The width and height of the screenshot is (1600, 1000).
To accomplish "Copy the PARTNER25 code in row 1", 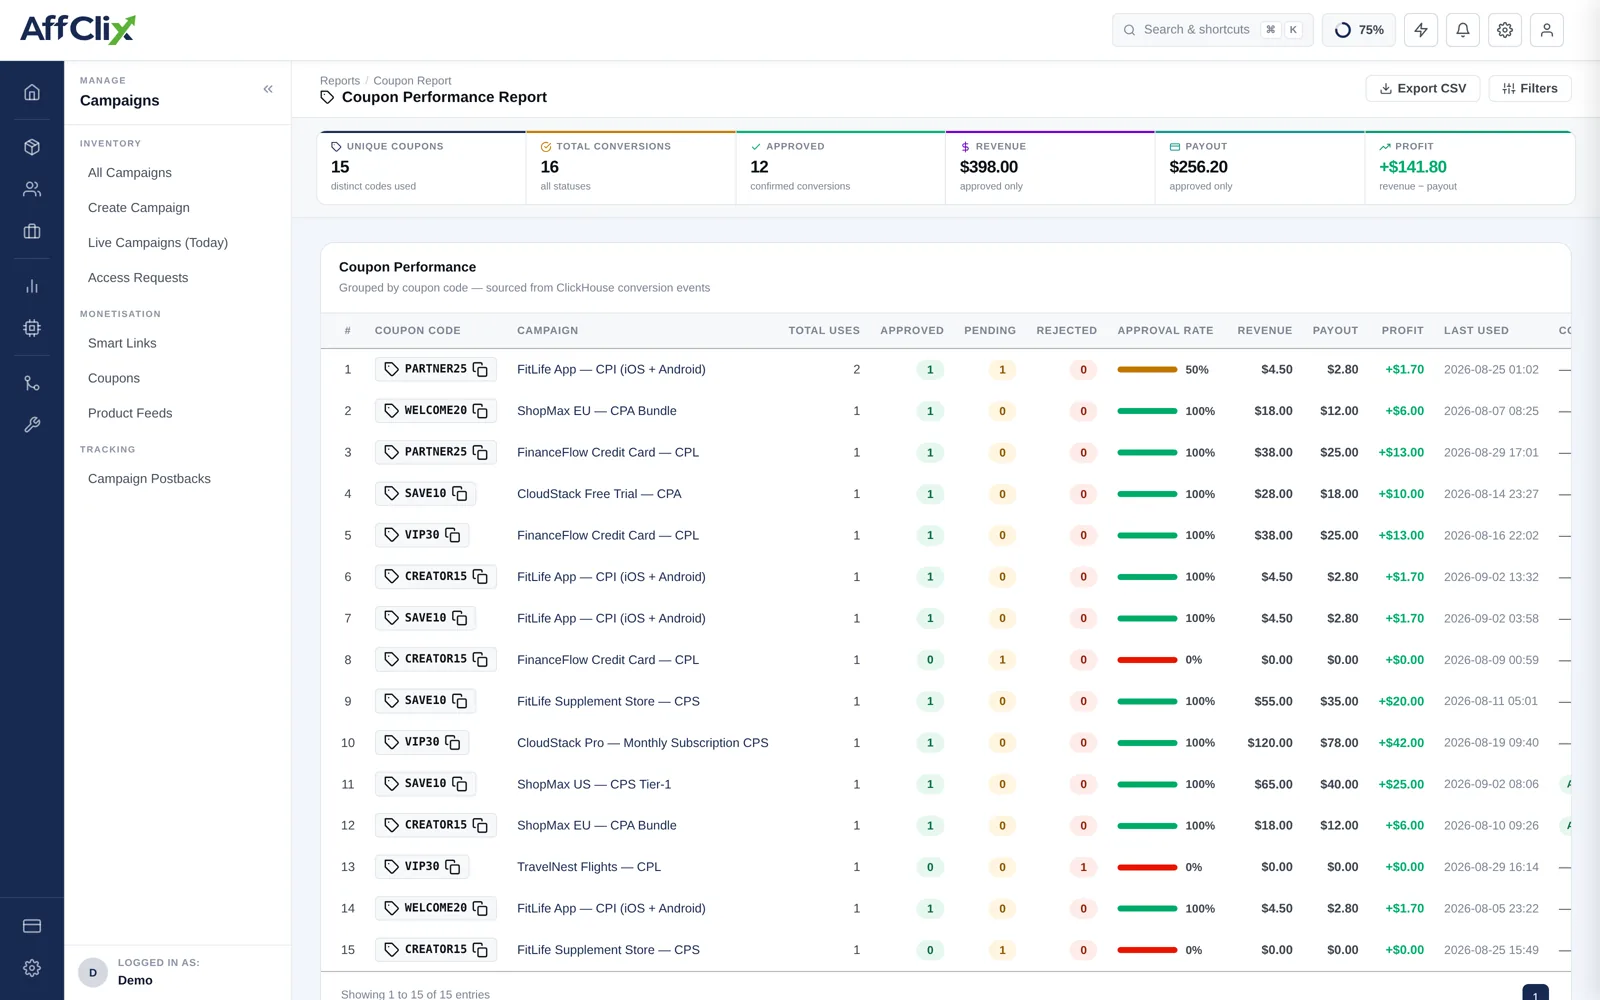I will pos(480,370).
